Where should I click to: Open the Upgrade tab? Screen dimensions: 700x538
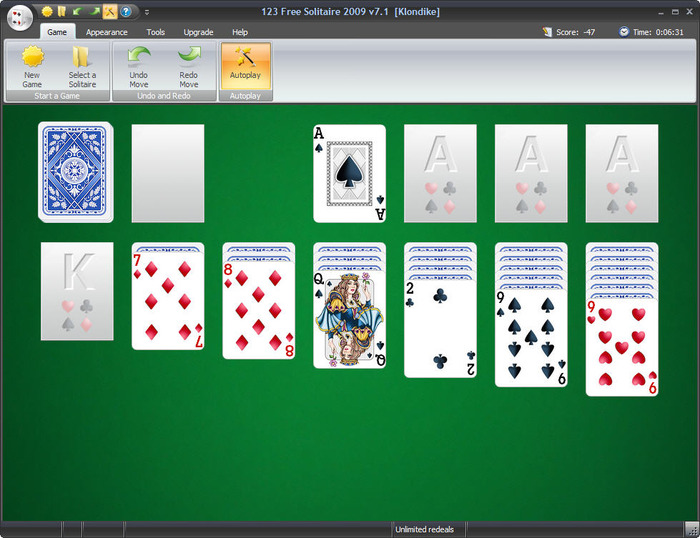(x=198, y=32)
